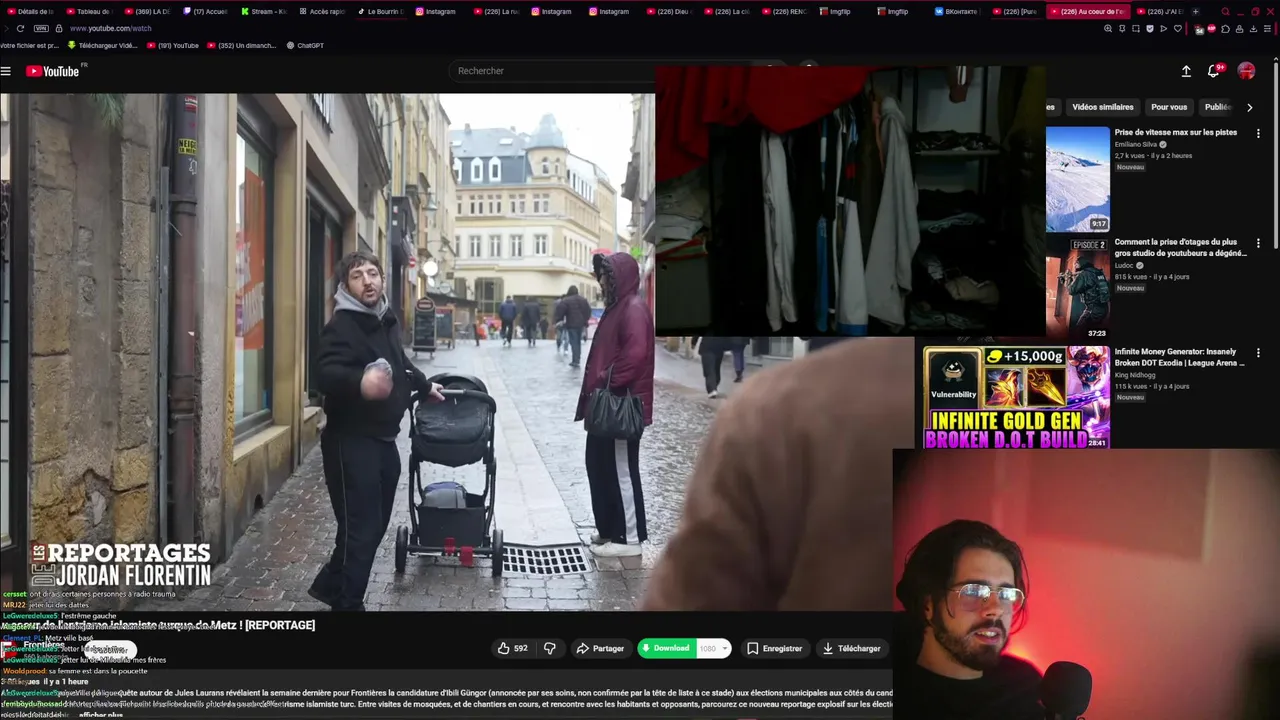Open a new browser tab with plus
This screenshot has height=720, width=1280.
point(1196,11)
